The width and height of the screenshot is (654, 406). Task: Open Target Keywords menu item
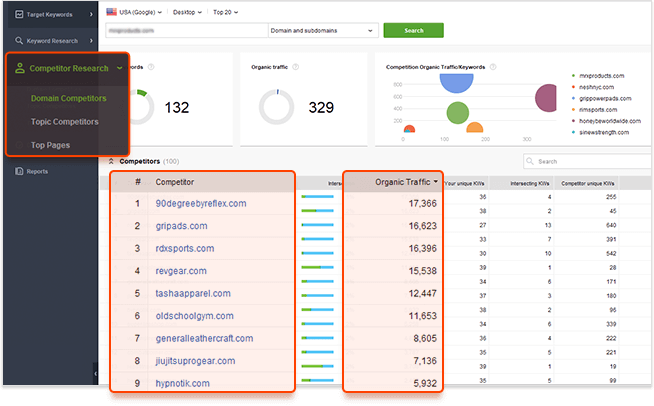coord(49,15)
